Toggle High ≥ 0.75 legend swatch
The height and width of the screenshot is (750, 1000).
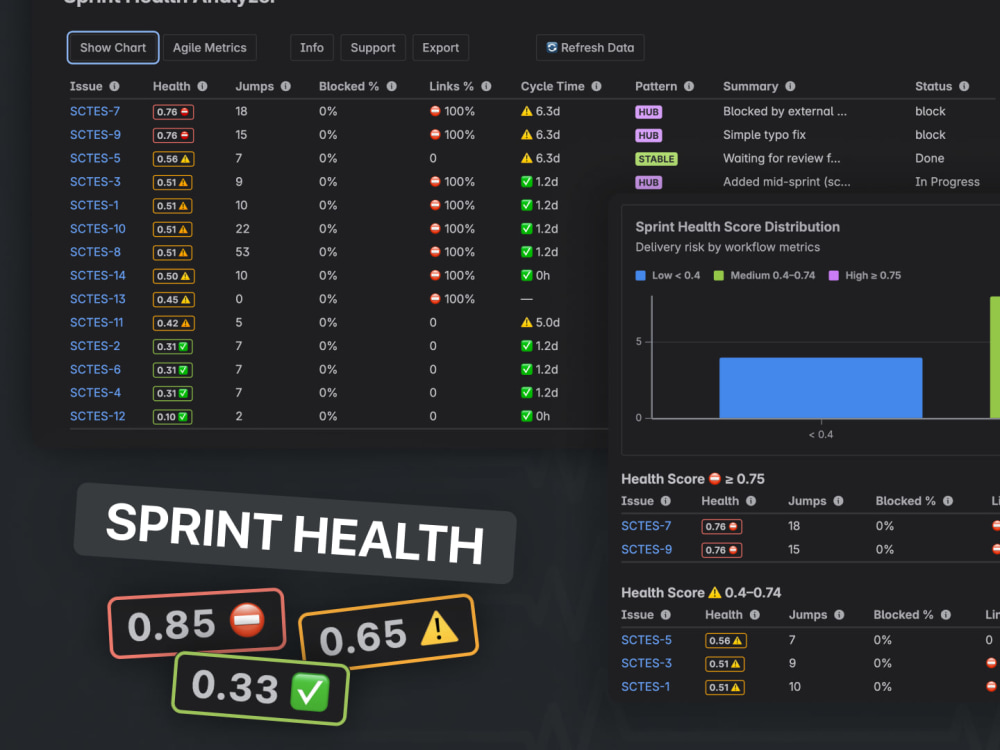click(833, 276)
